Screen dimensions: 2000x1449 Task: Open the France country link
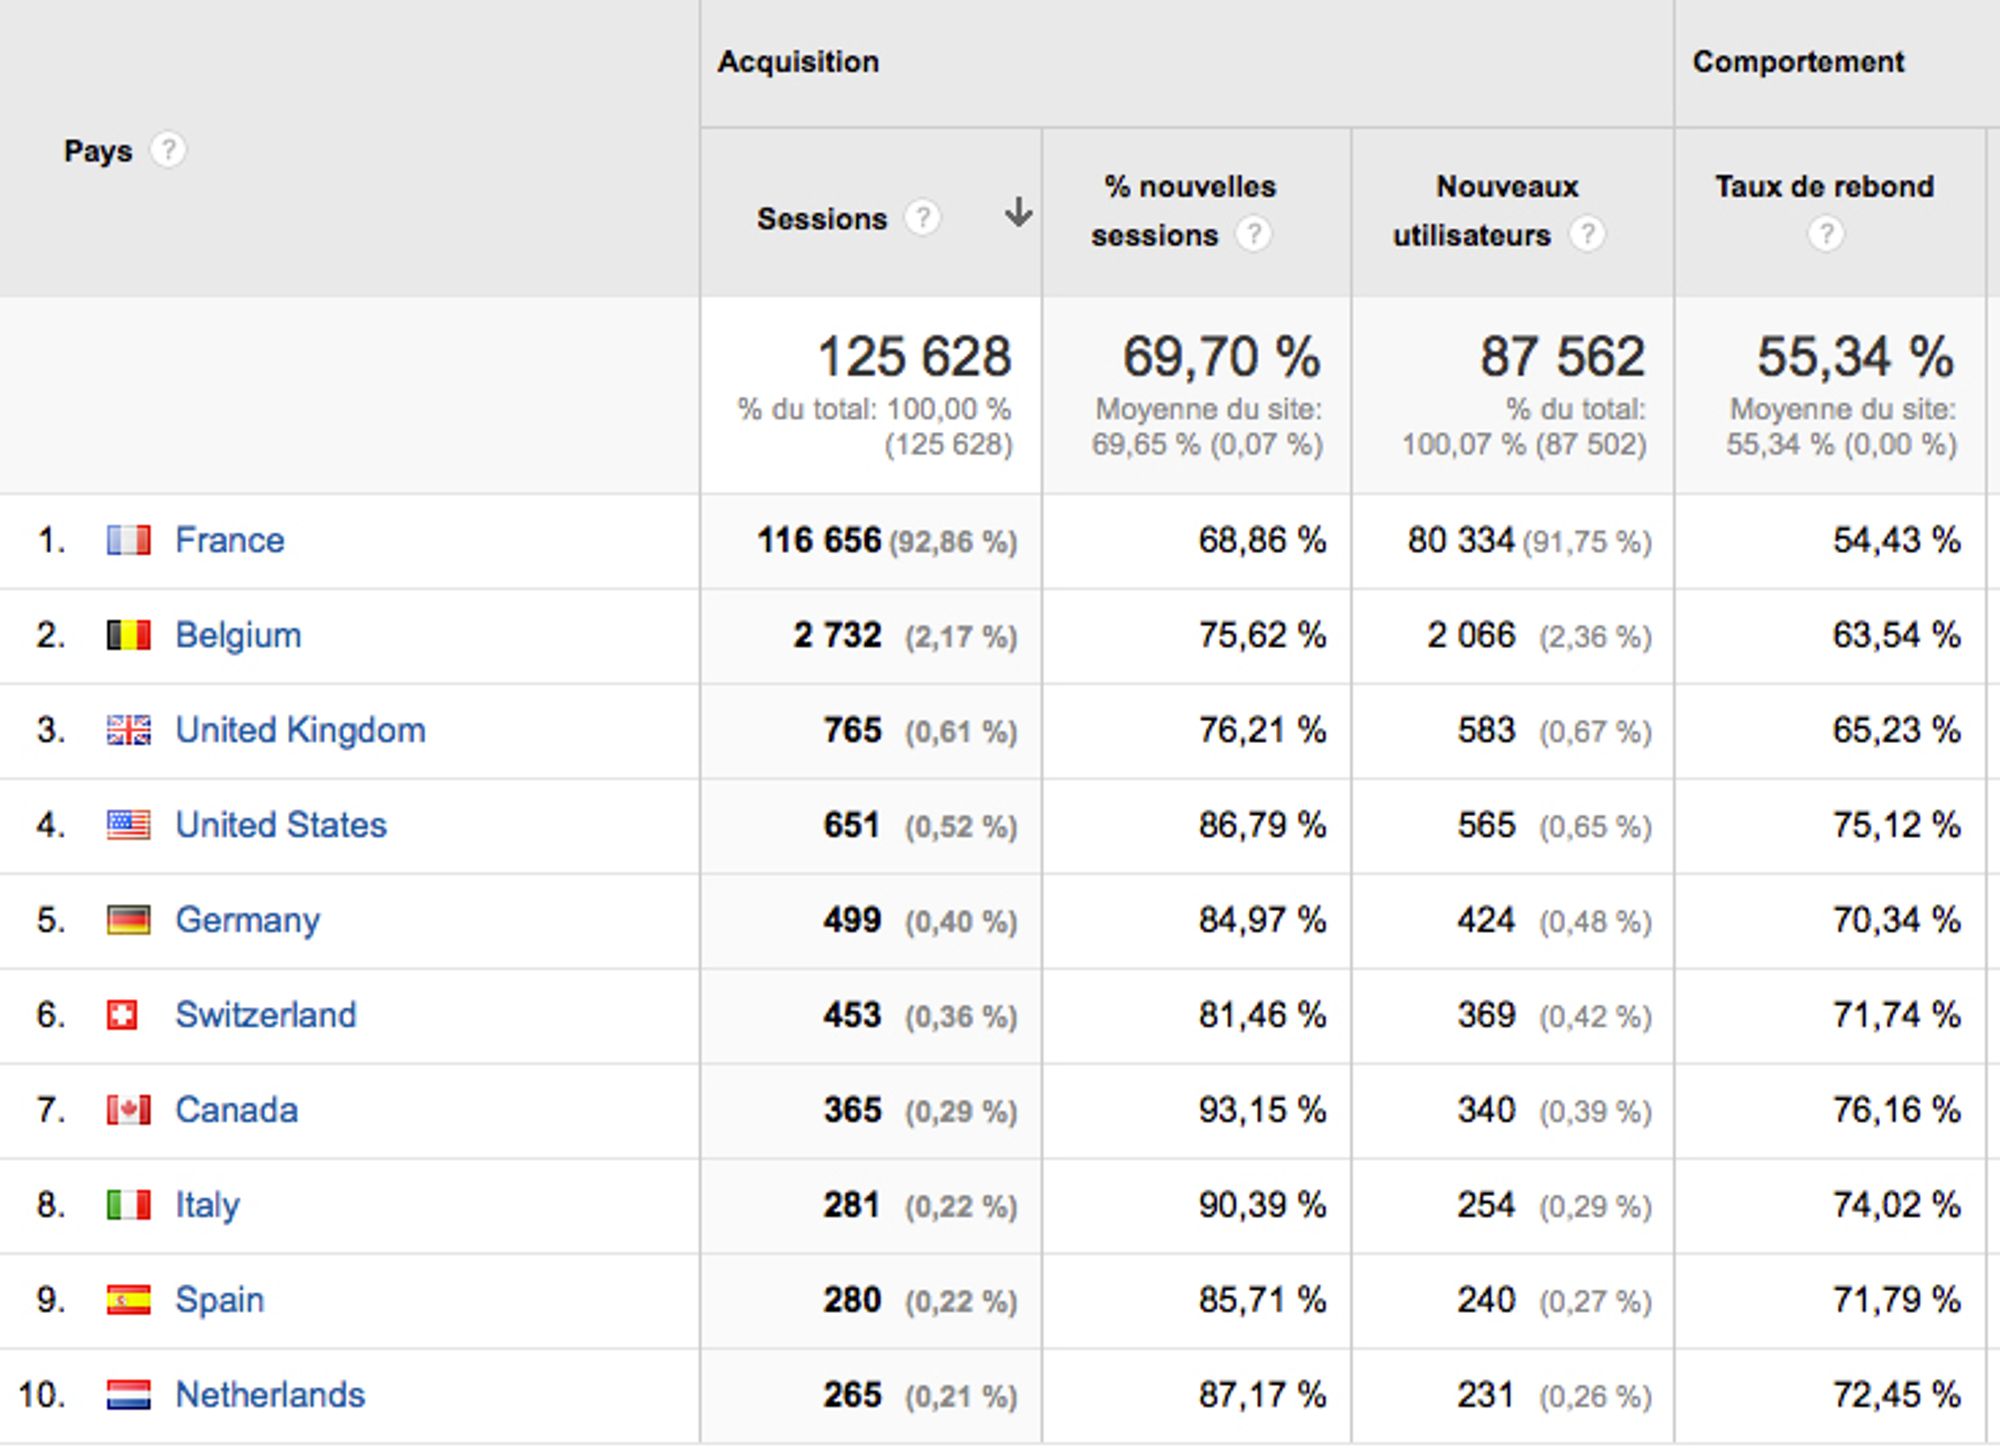coord(229,541)
